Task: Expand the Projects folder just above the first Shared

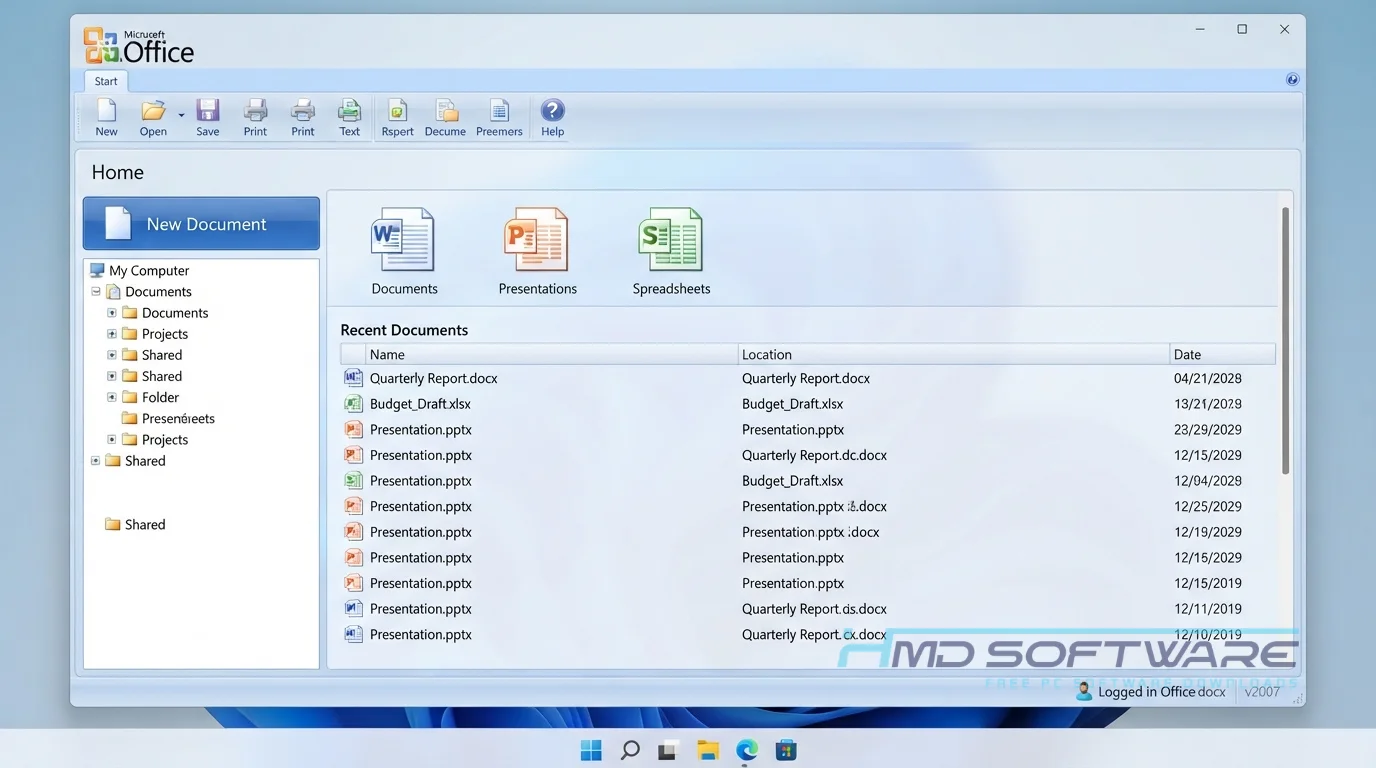Action: point(112,334)
